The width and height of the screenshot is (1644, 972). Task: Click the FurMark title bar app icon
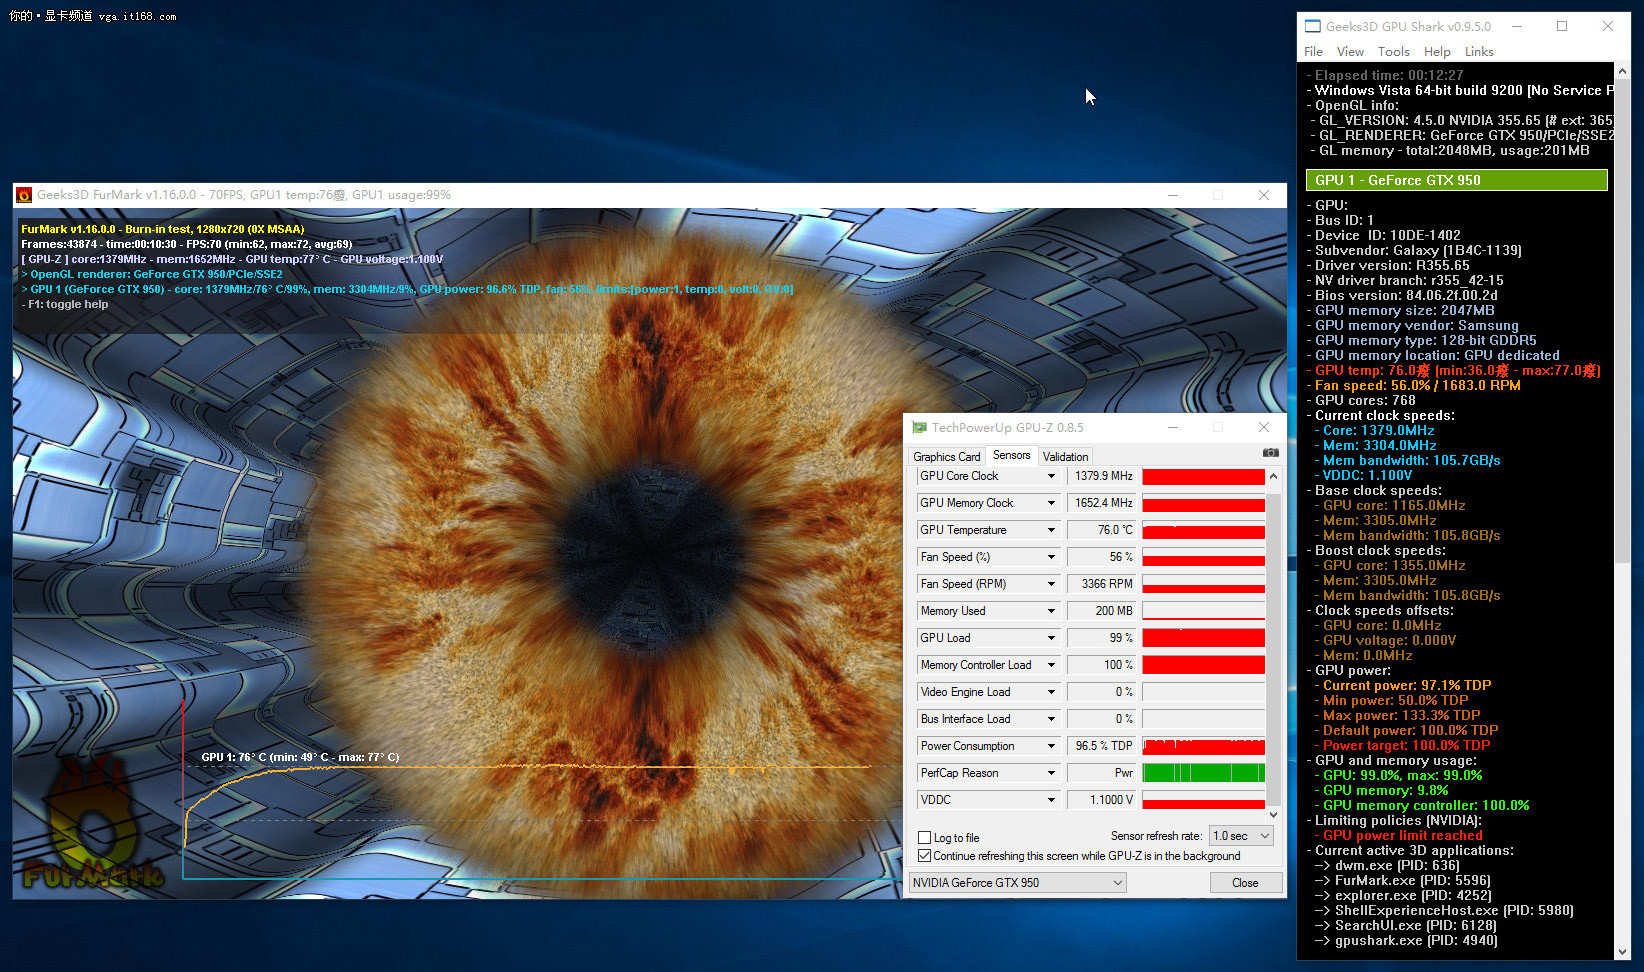[x=24, y=195]
